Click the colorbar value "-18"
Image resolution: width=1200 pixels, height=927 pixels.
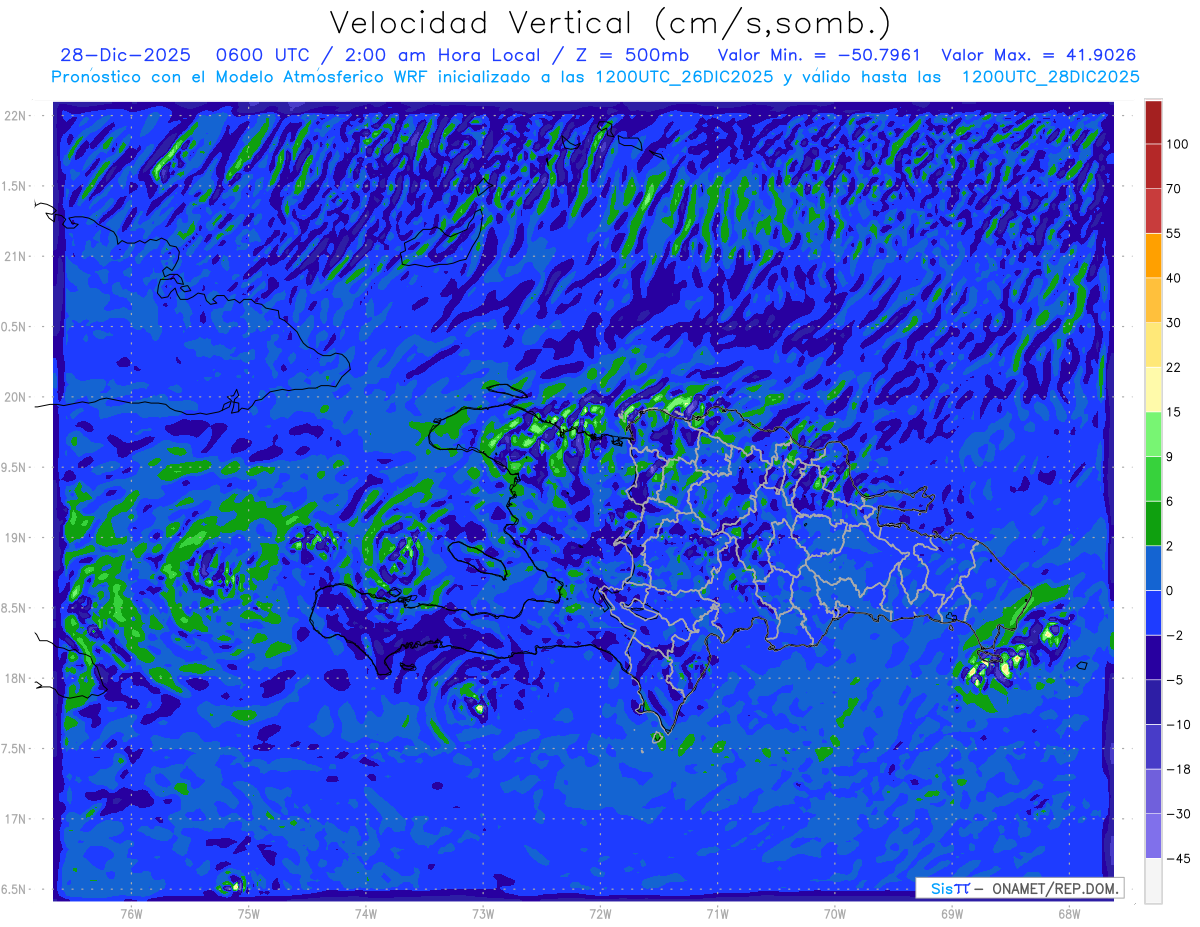1177,769
